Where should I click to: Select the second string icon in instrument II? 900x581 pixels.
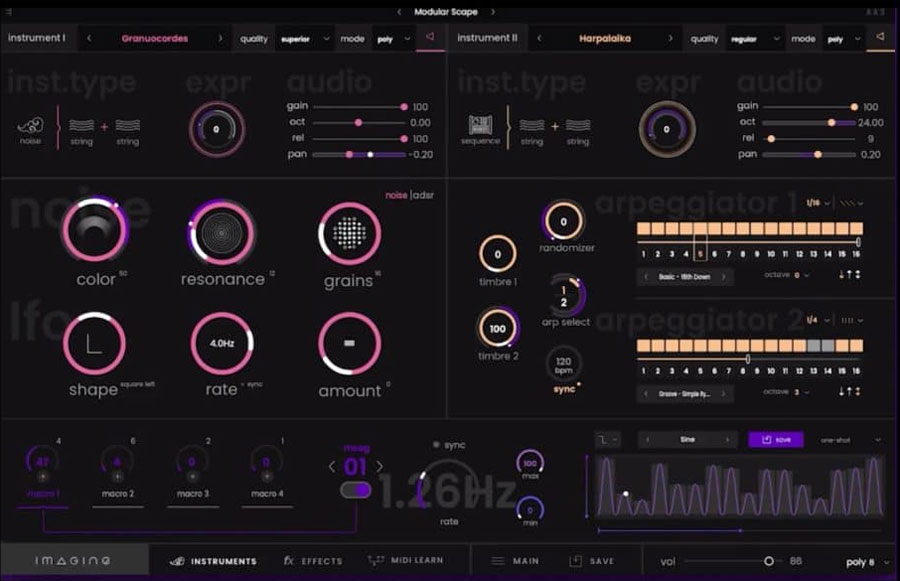tap(577, 125)
